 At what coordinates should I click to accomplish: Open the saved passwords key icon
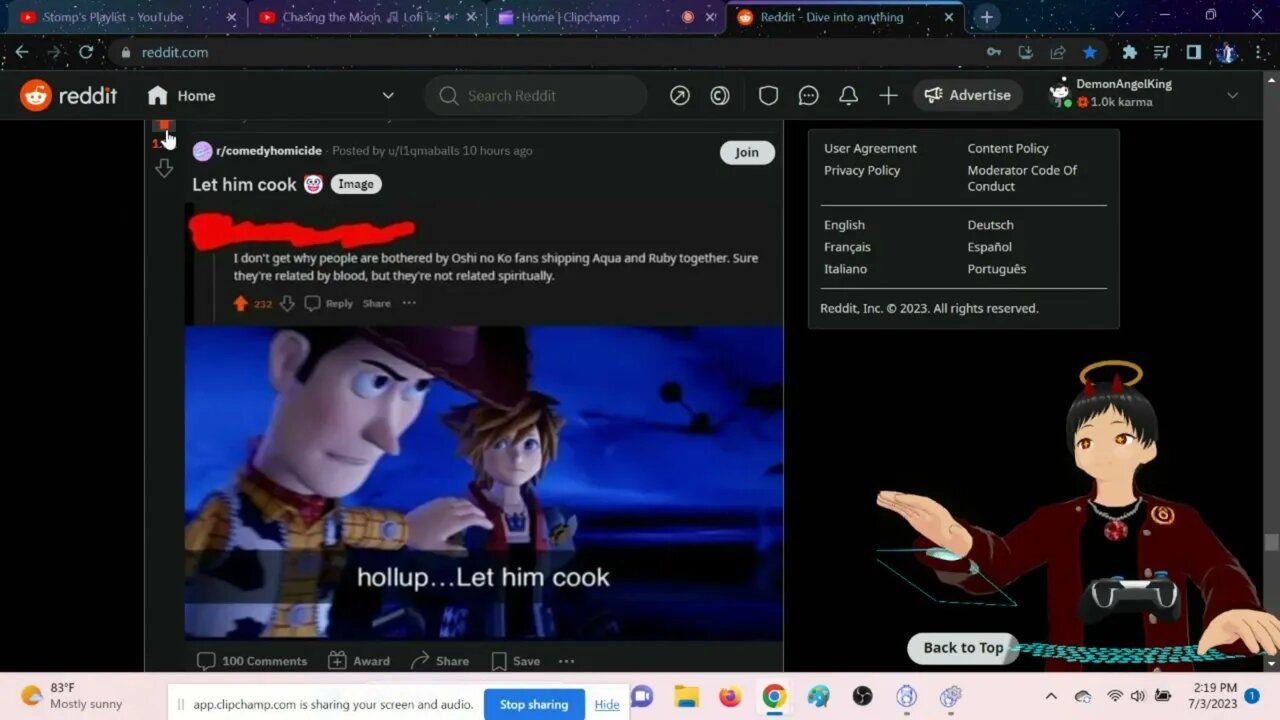tap(993, 52)
